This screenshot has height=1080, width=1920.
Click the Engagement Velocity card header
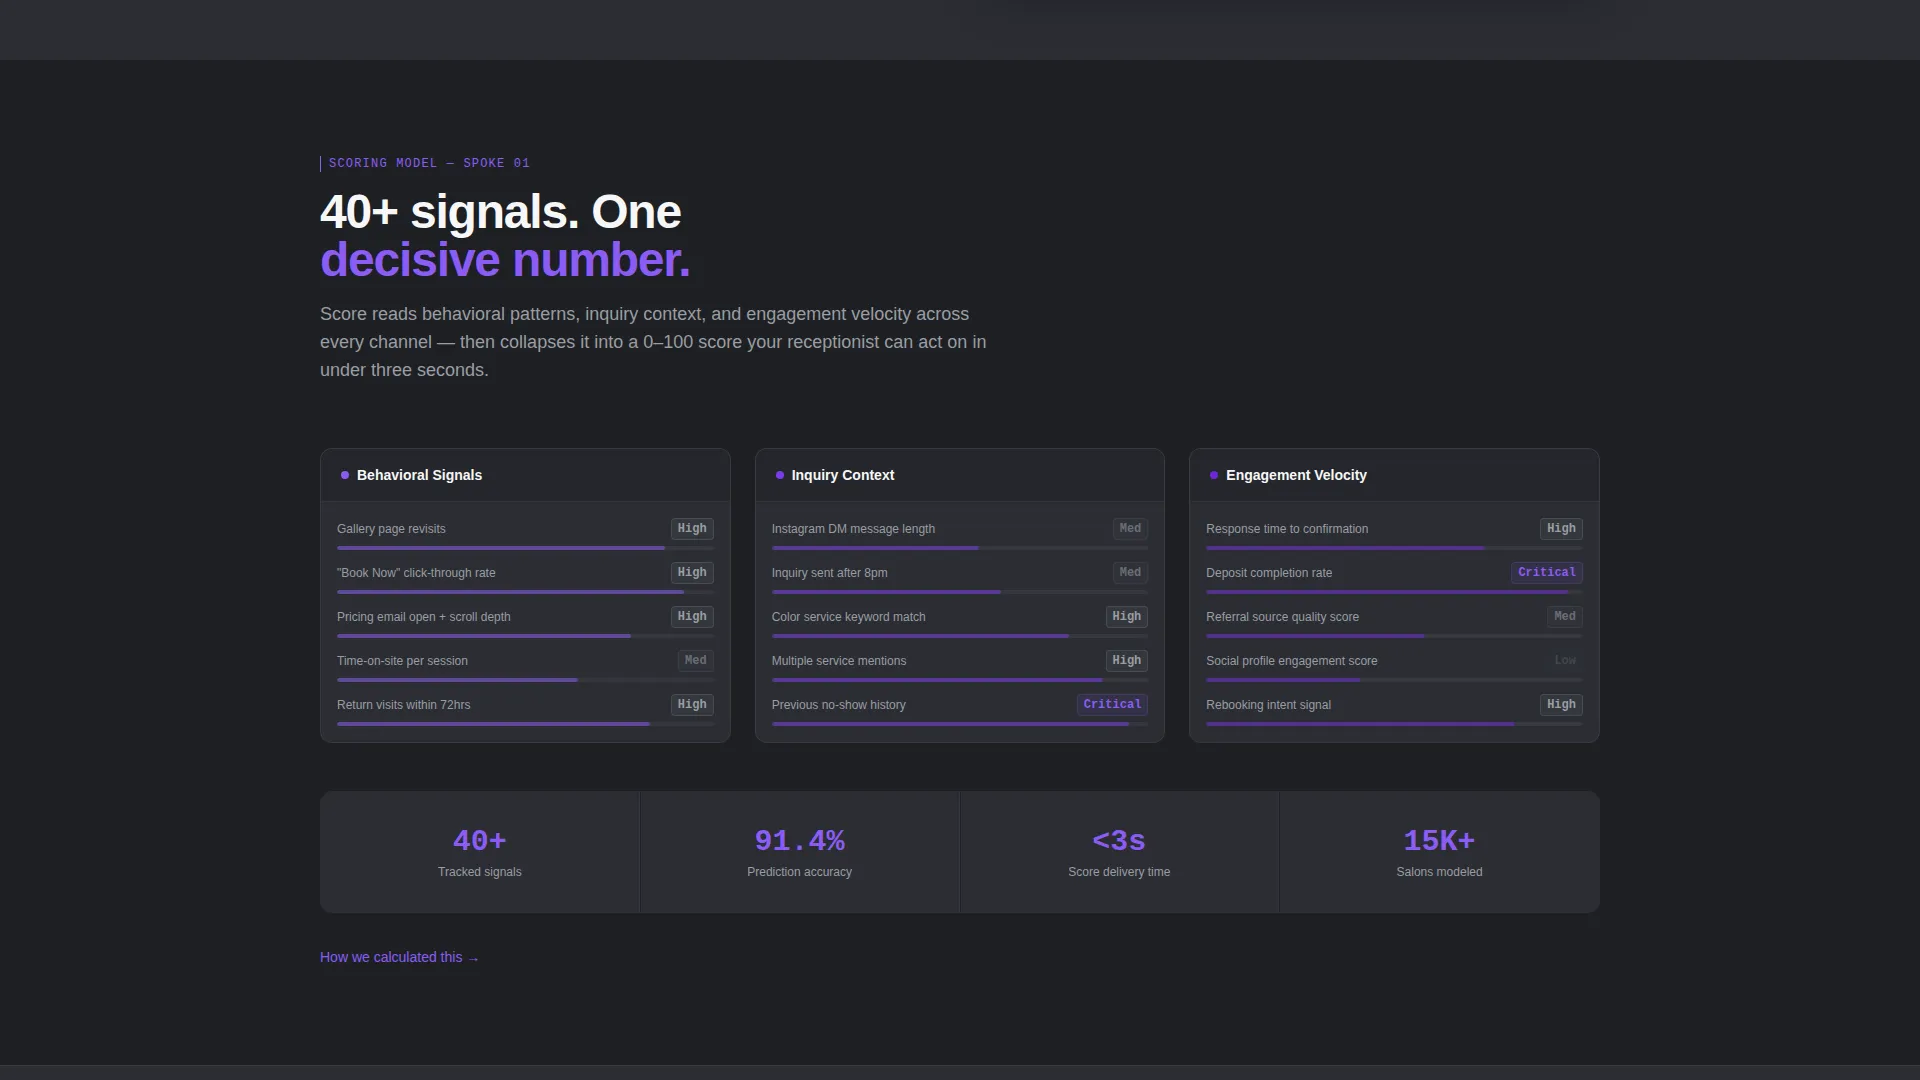click(1394, 475)
